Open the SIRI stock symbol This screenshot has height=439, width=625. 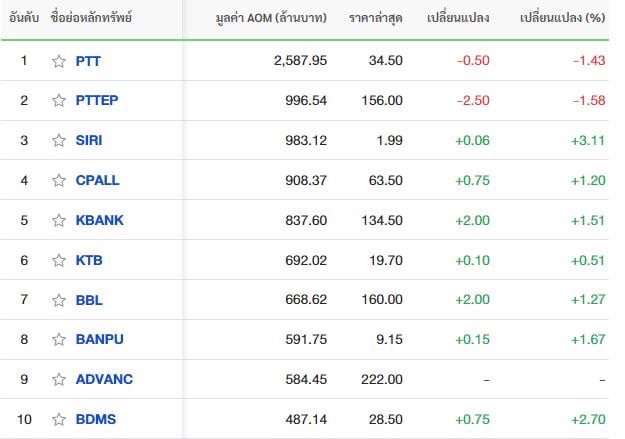89,140
